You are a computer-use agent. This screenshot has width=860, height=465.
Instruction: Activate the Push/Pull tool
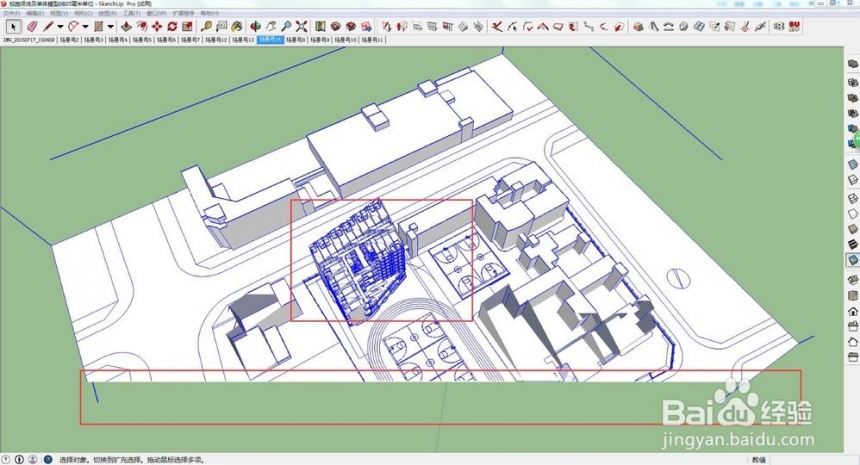(x=126, y=26)
